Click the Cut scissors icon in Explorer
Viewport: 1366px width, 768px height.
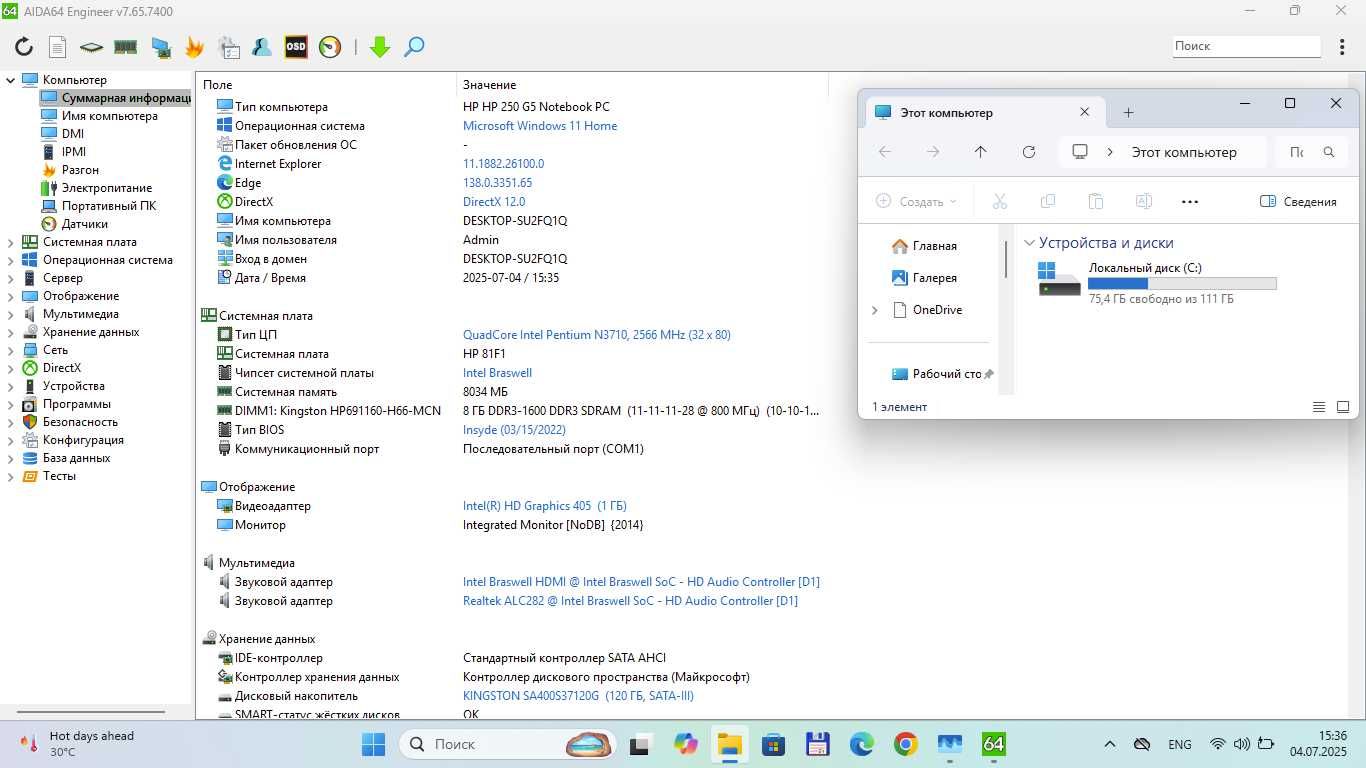(x=1000, y=201)
